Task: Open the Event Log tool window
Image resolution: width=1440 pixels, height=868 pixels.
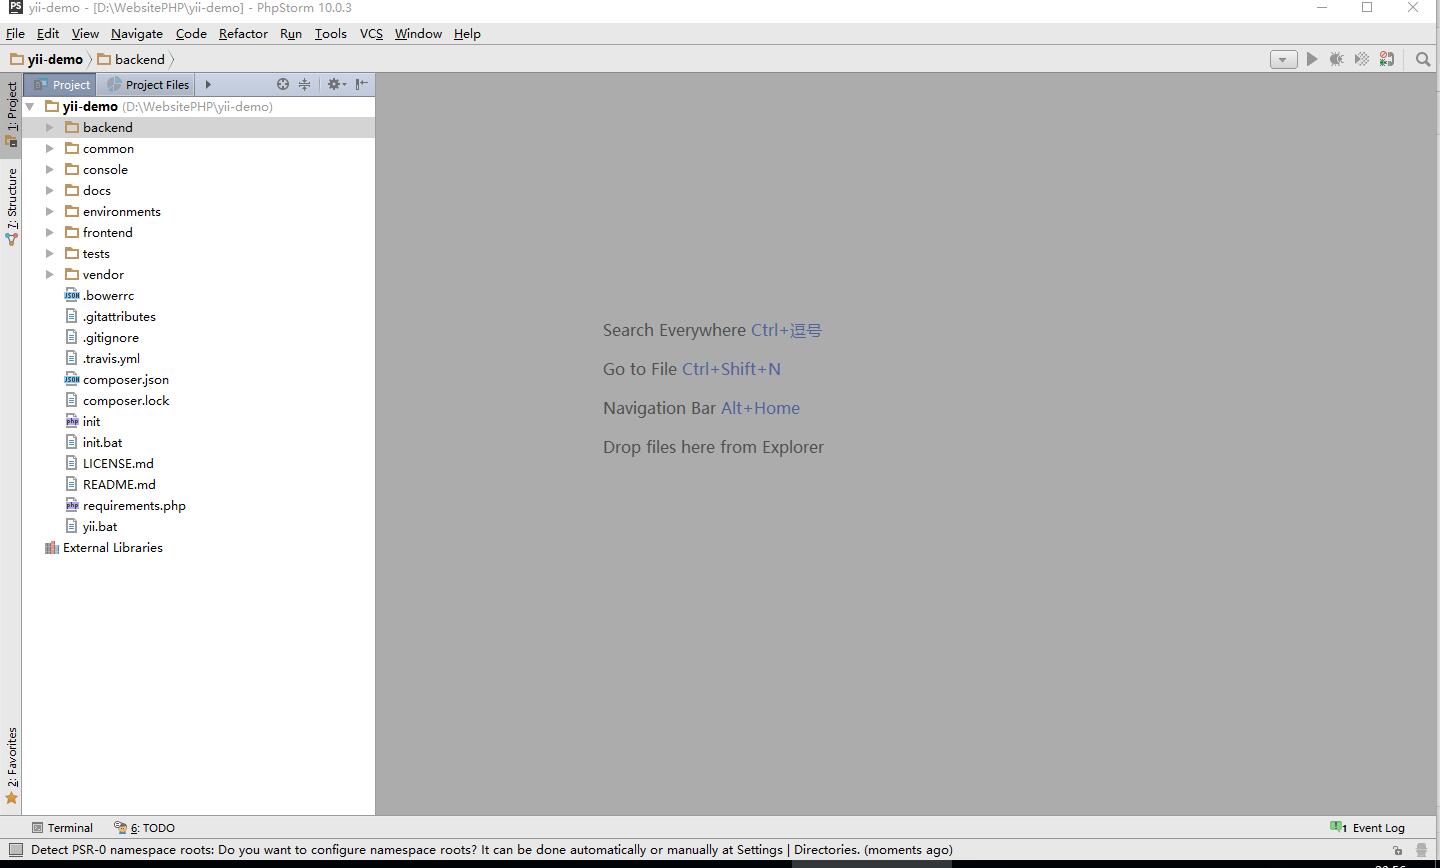Action: click(1367, 828)
